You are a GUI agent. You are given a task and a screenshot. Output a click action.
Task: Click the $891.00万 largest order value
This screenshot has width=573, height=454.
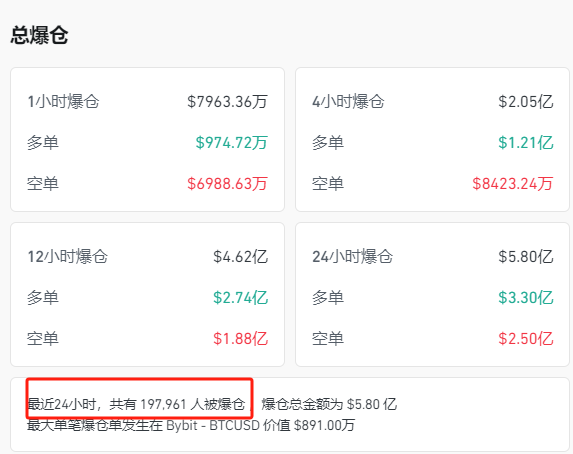pyautogui.click(x=324, y=425)
